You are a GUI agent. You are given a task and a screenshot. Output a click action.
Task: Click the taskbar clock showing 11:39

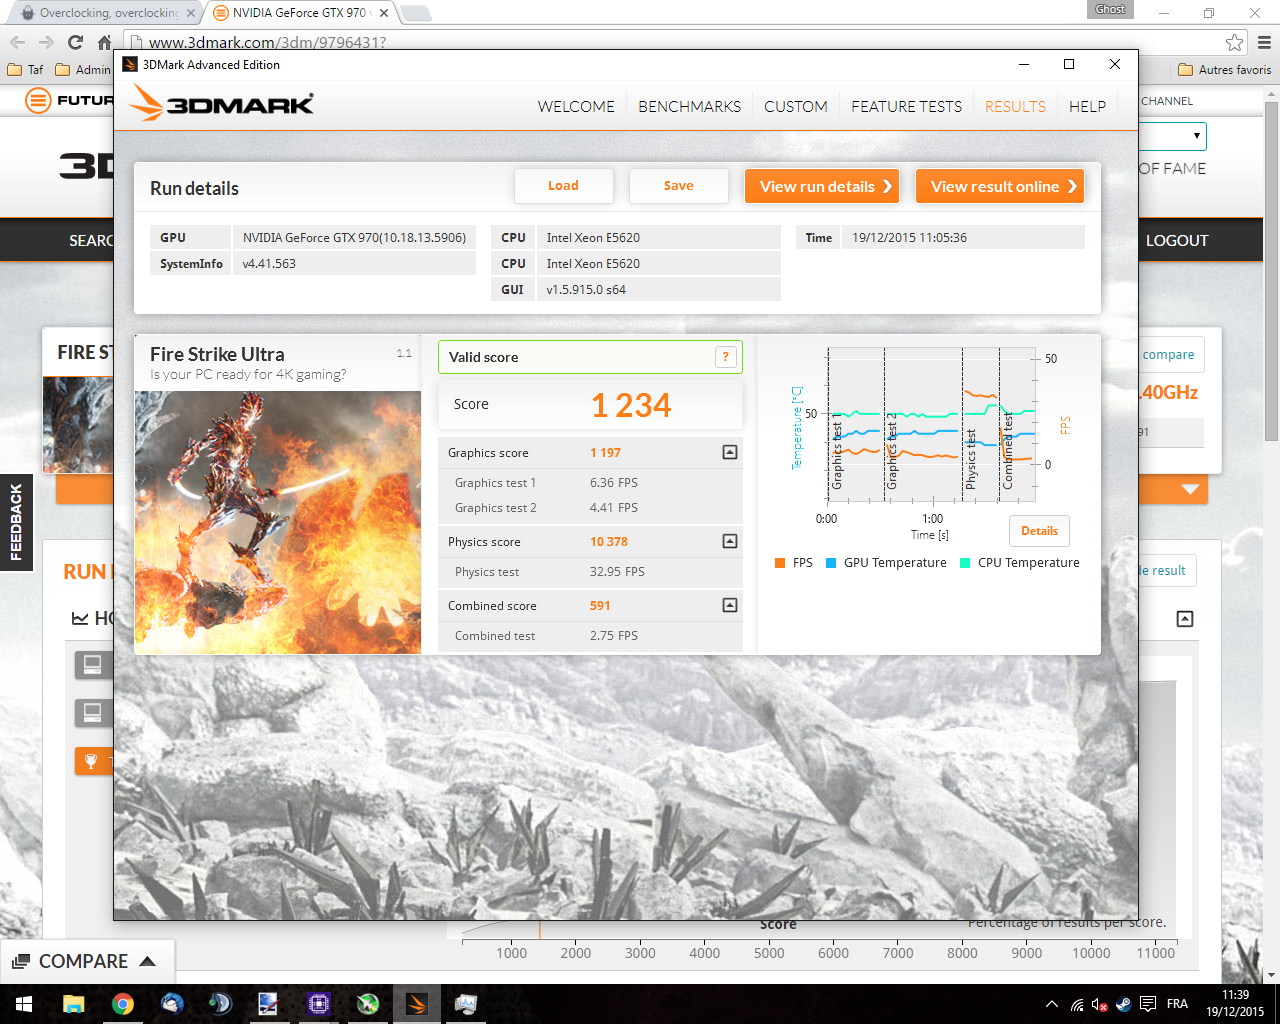1235,1004
